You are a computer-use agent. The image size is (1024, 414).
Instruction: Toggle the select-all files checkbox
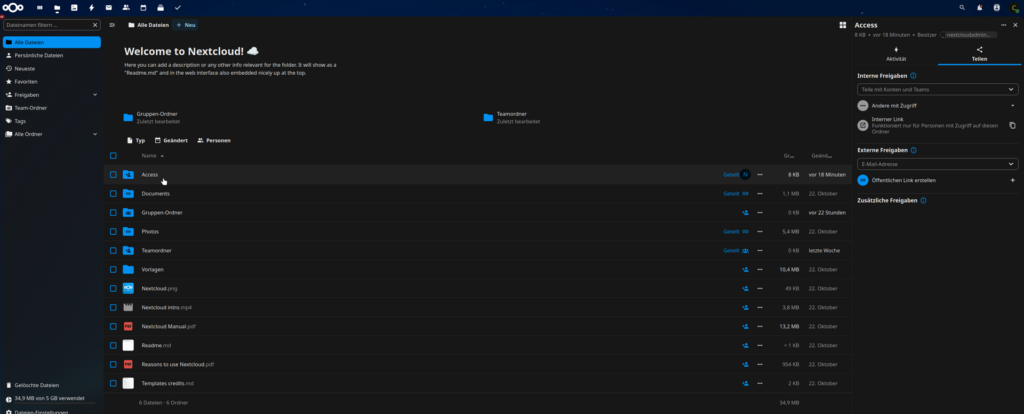click(113, 156)
